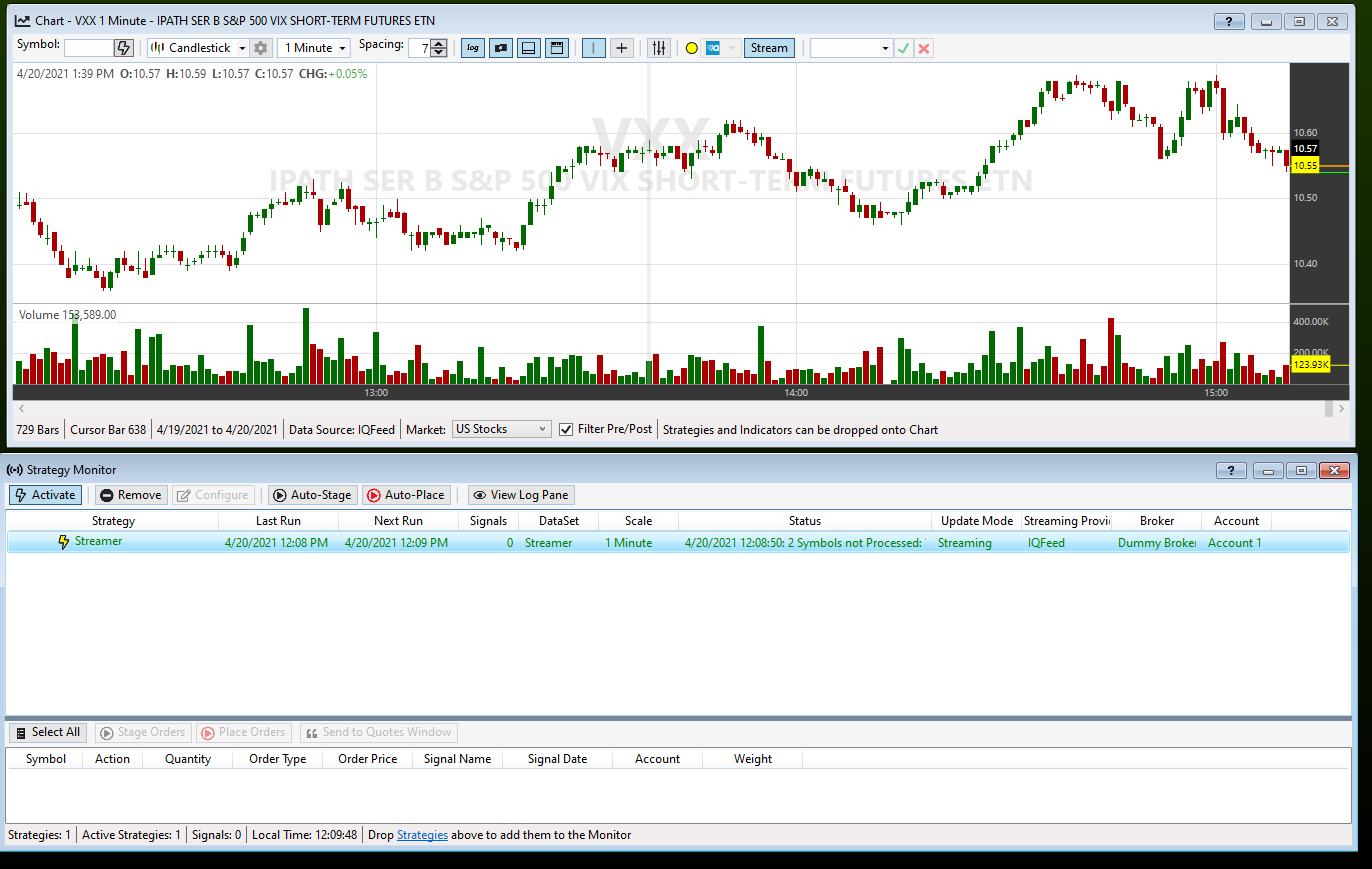Click the Select All button
The height and width of the screenshot is (869, 1372).
click(x=47, y=732)
